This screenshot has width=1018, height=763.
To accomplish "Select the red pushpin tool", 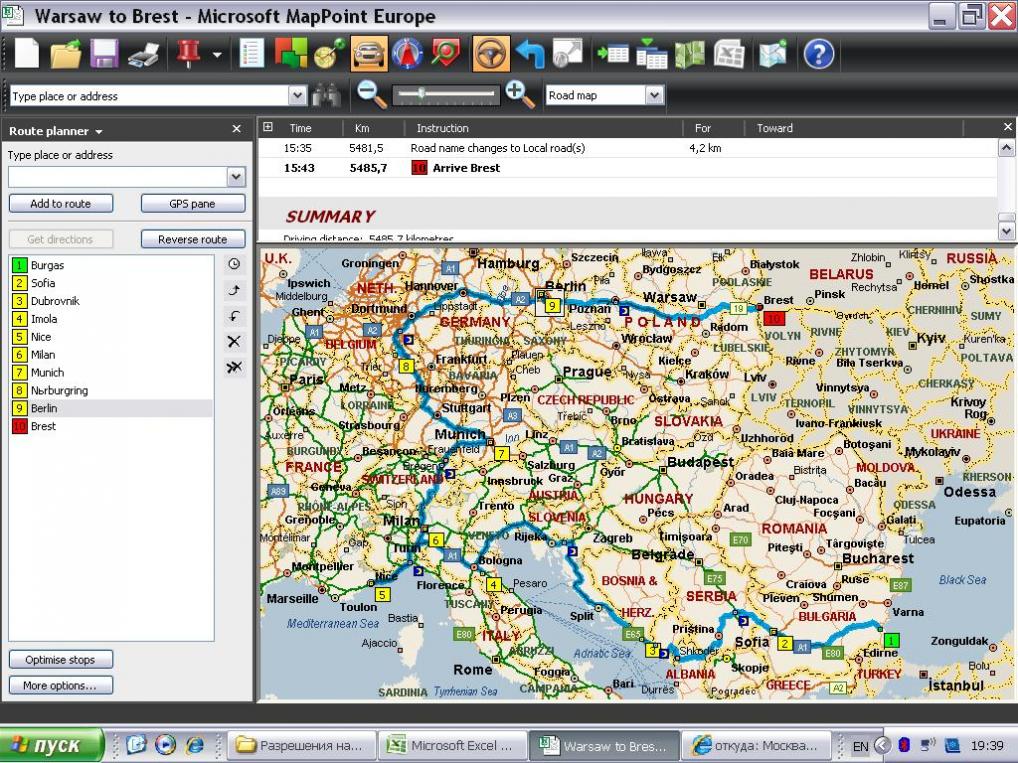I will point(188,53).
